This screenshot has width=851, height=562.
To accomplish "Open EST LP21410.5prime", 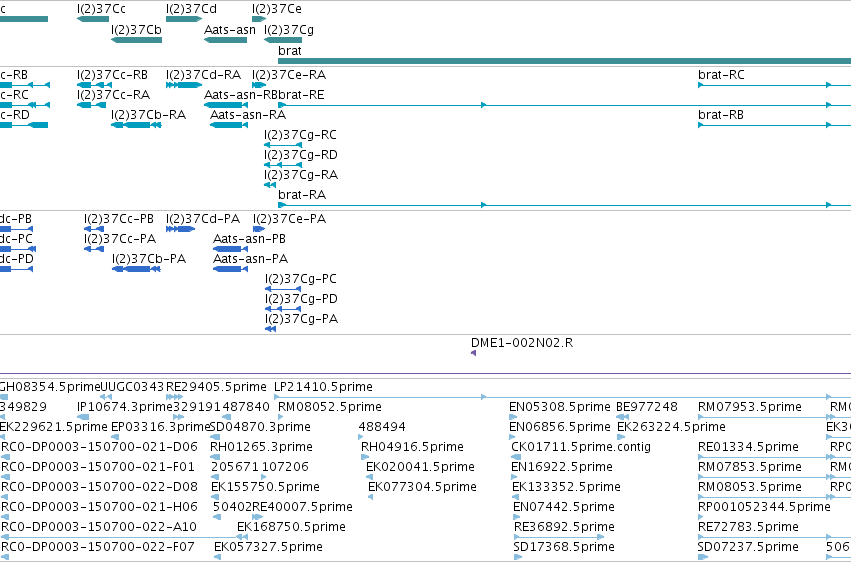I will pyautogui.click(x=323, y=387).
